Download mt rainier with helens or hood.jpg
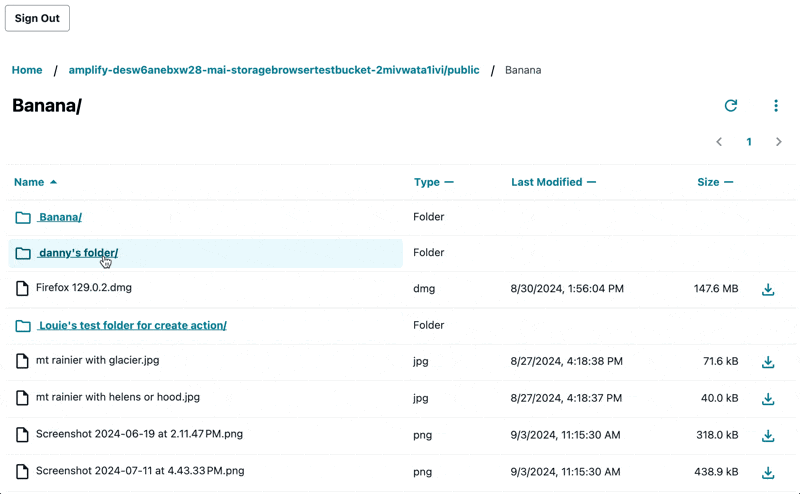The image size is (800, 494). pyautogui.click(x=768, y=399)
